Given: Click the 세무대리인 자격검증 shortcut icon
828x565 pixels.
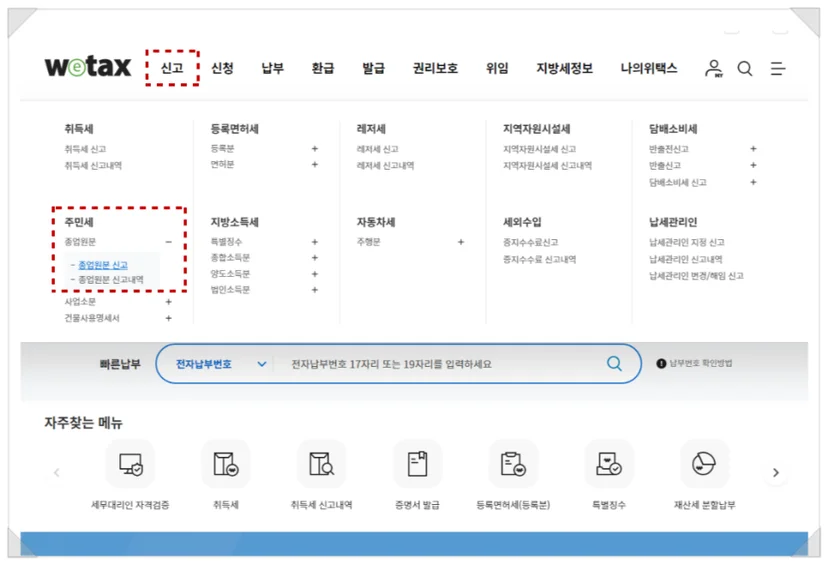Looking at the screenshot, I should coord(130,464).
